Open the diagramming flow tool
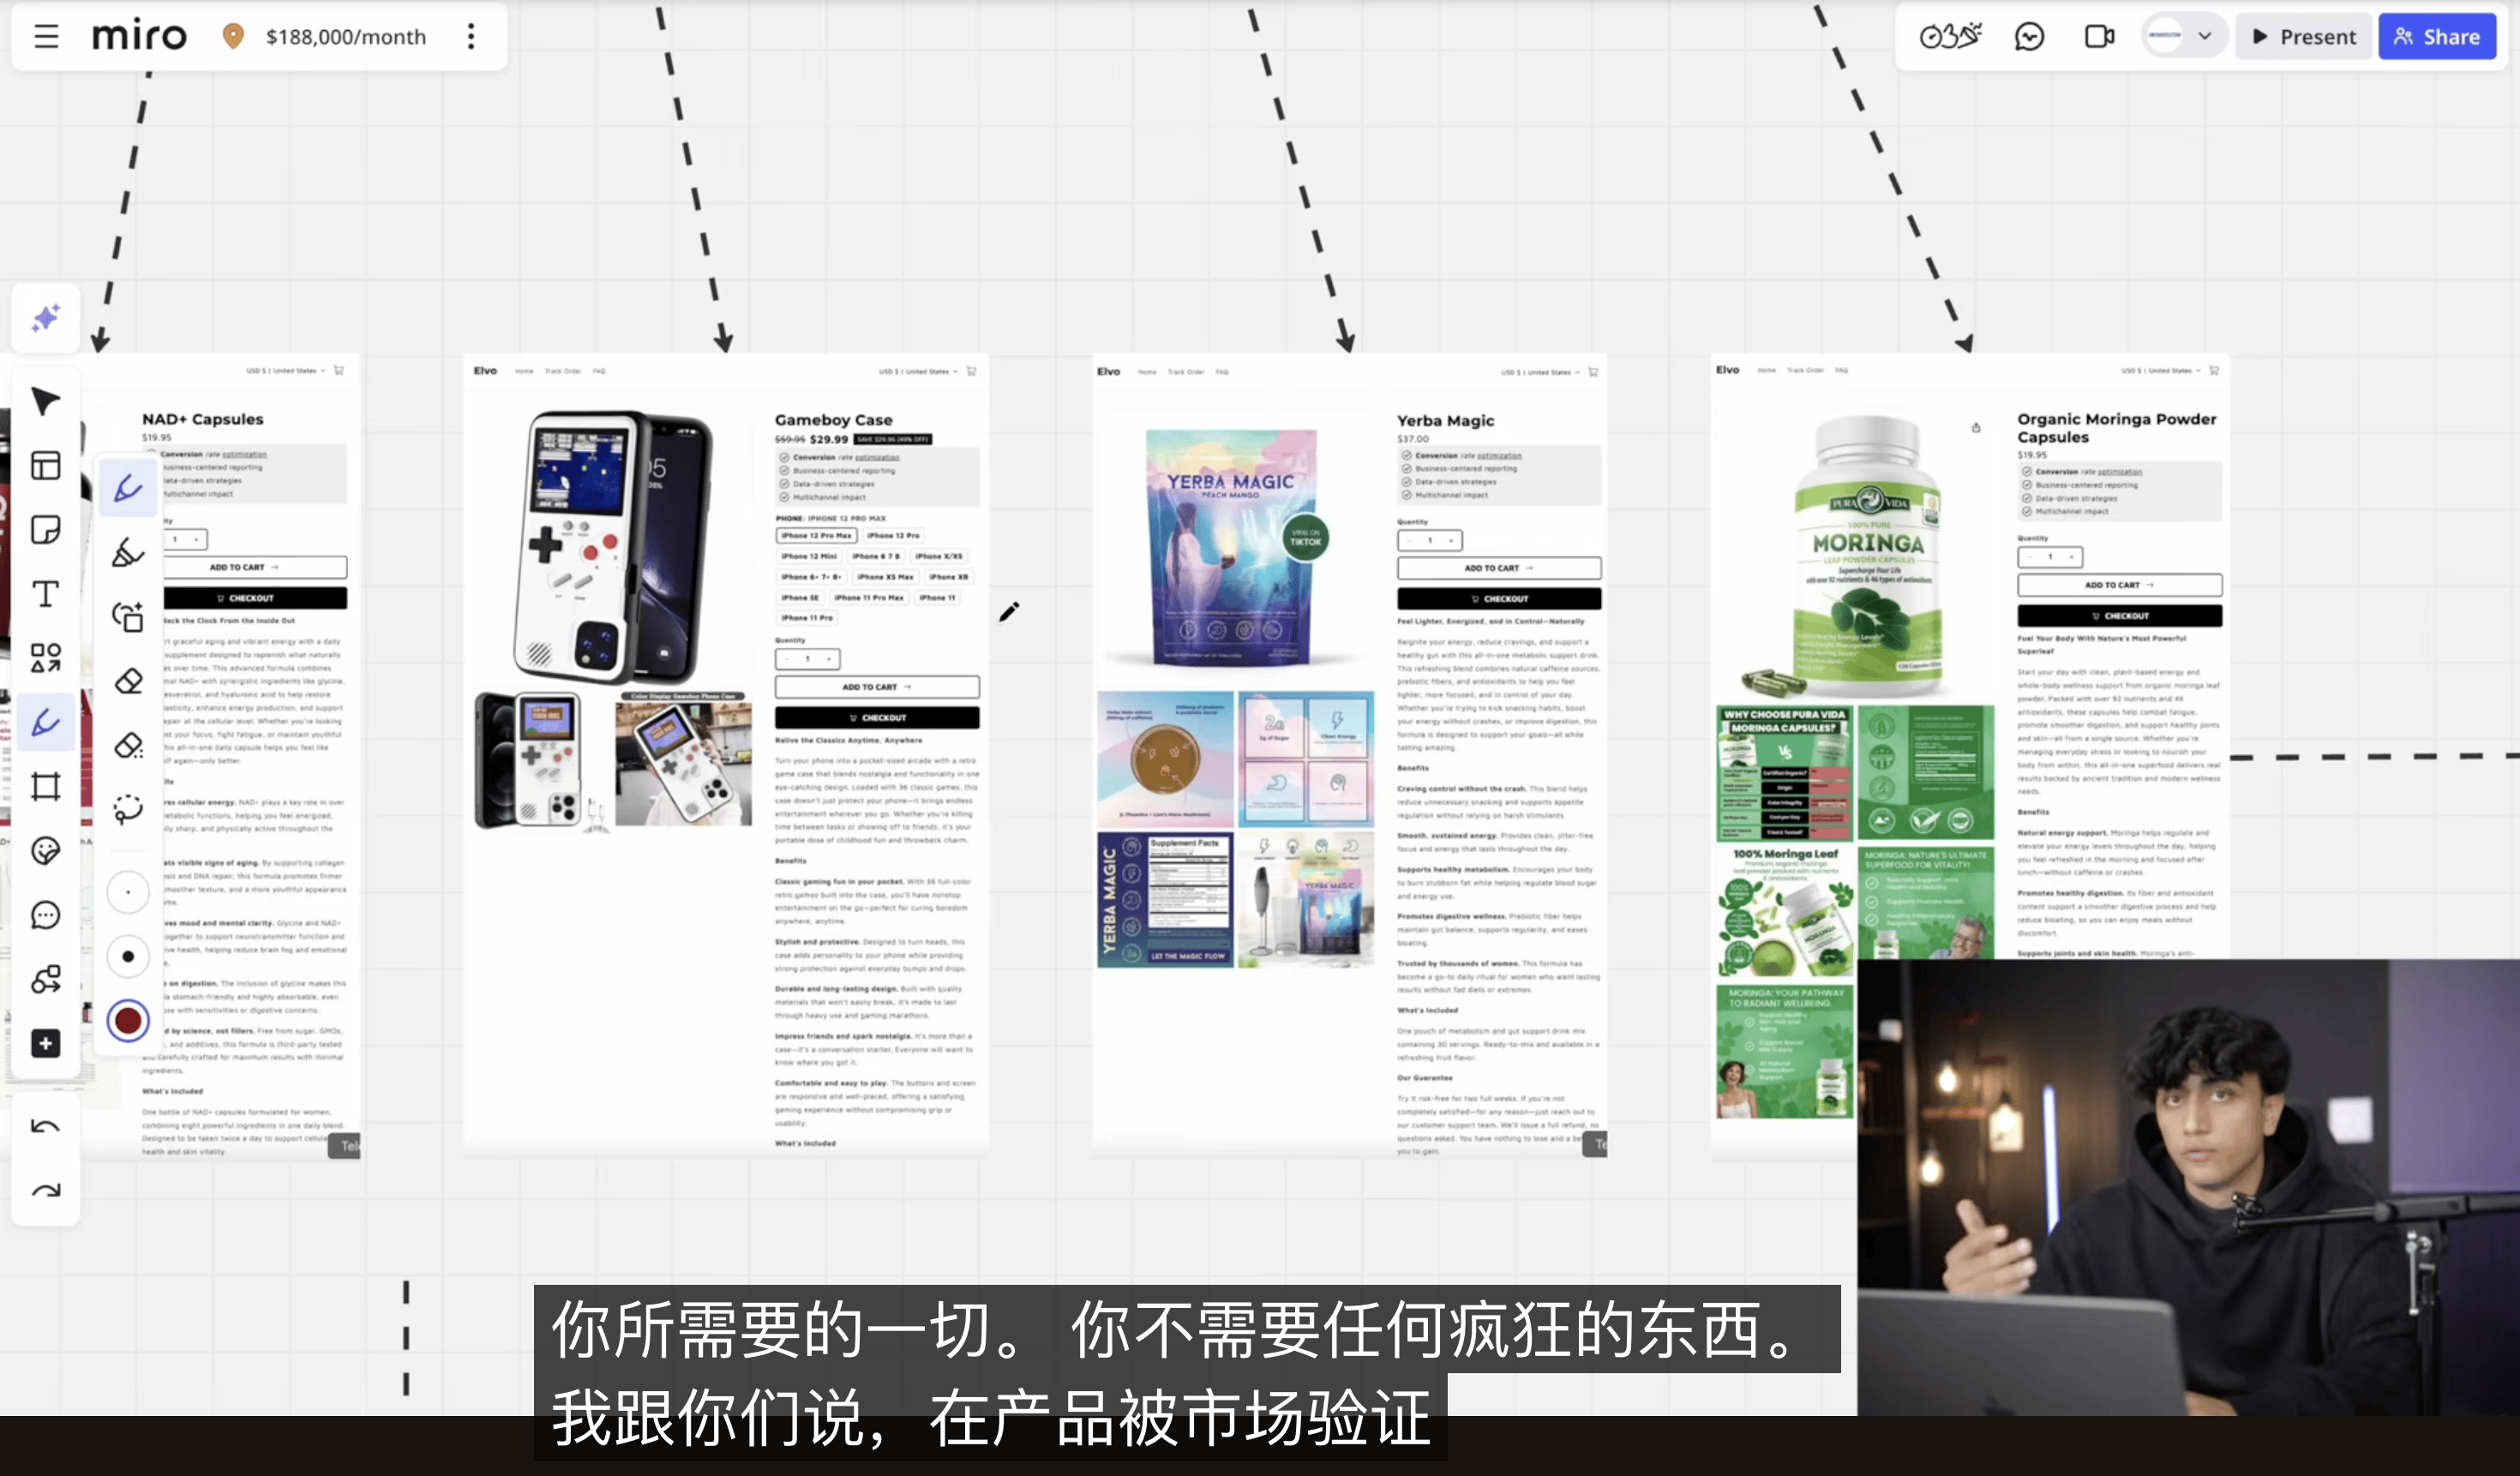The height and width of the screenshot is (1476, 2520). click(x=45, y=979)
